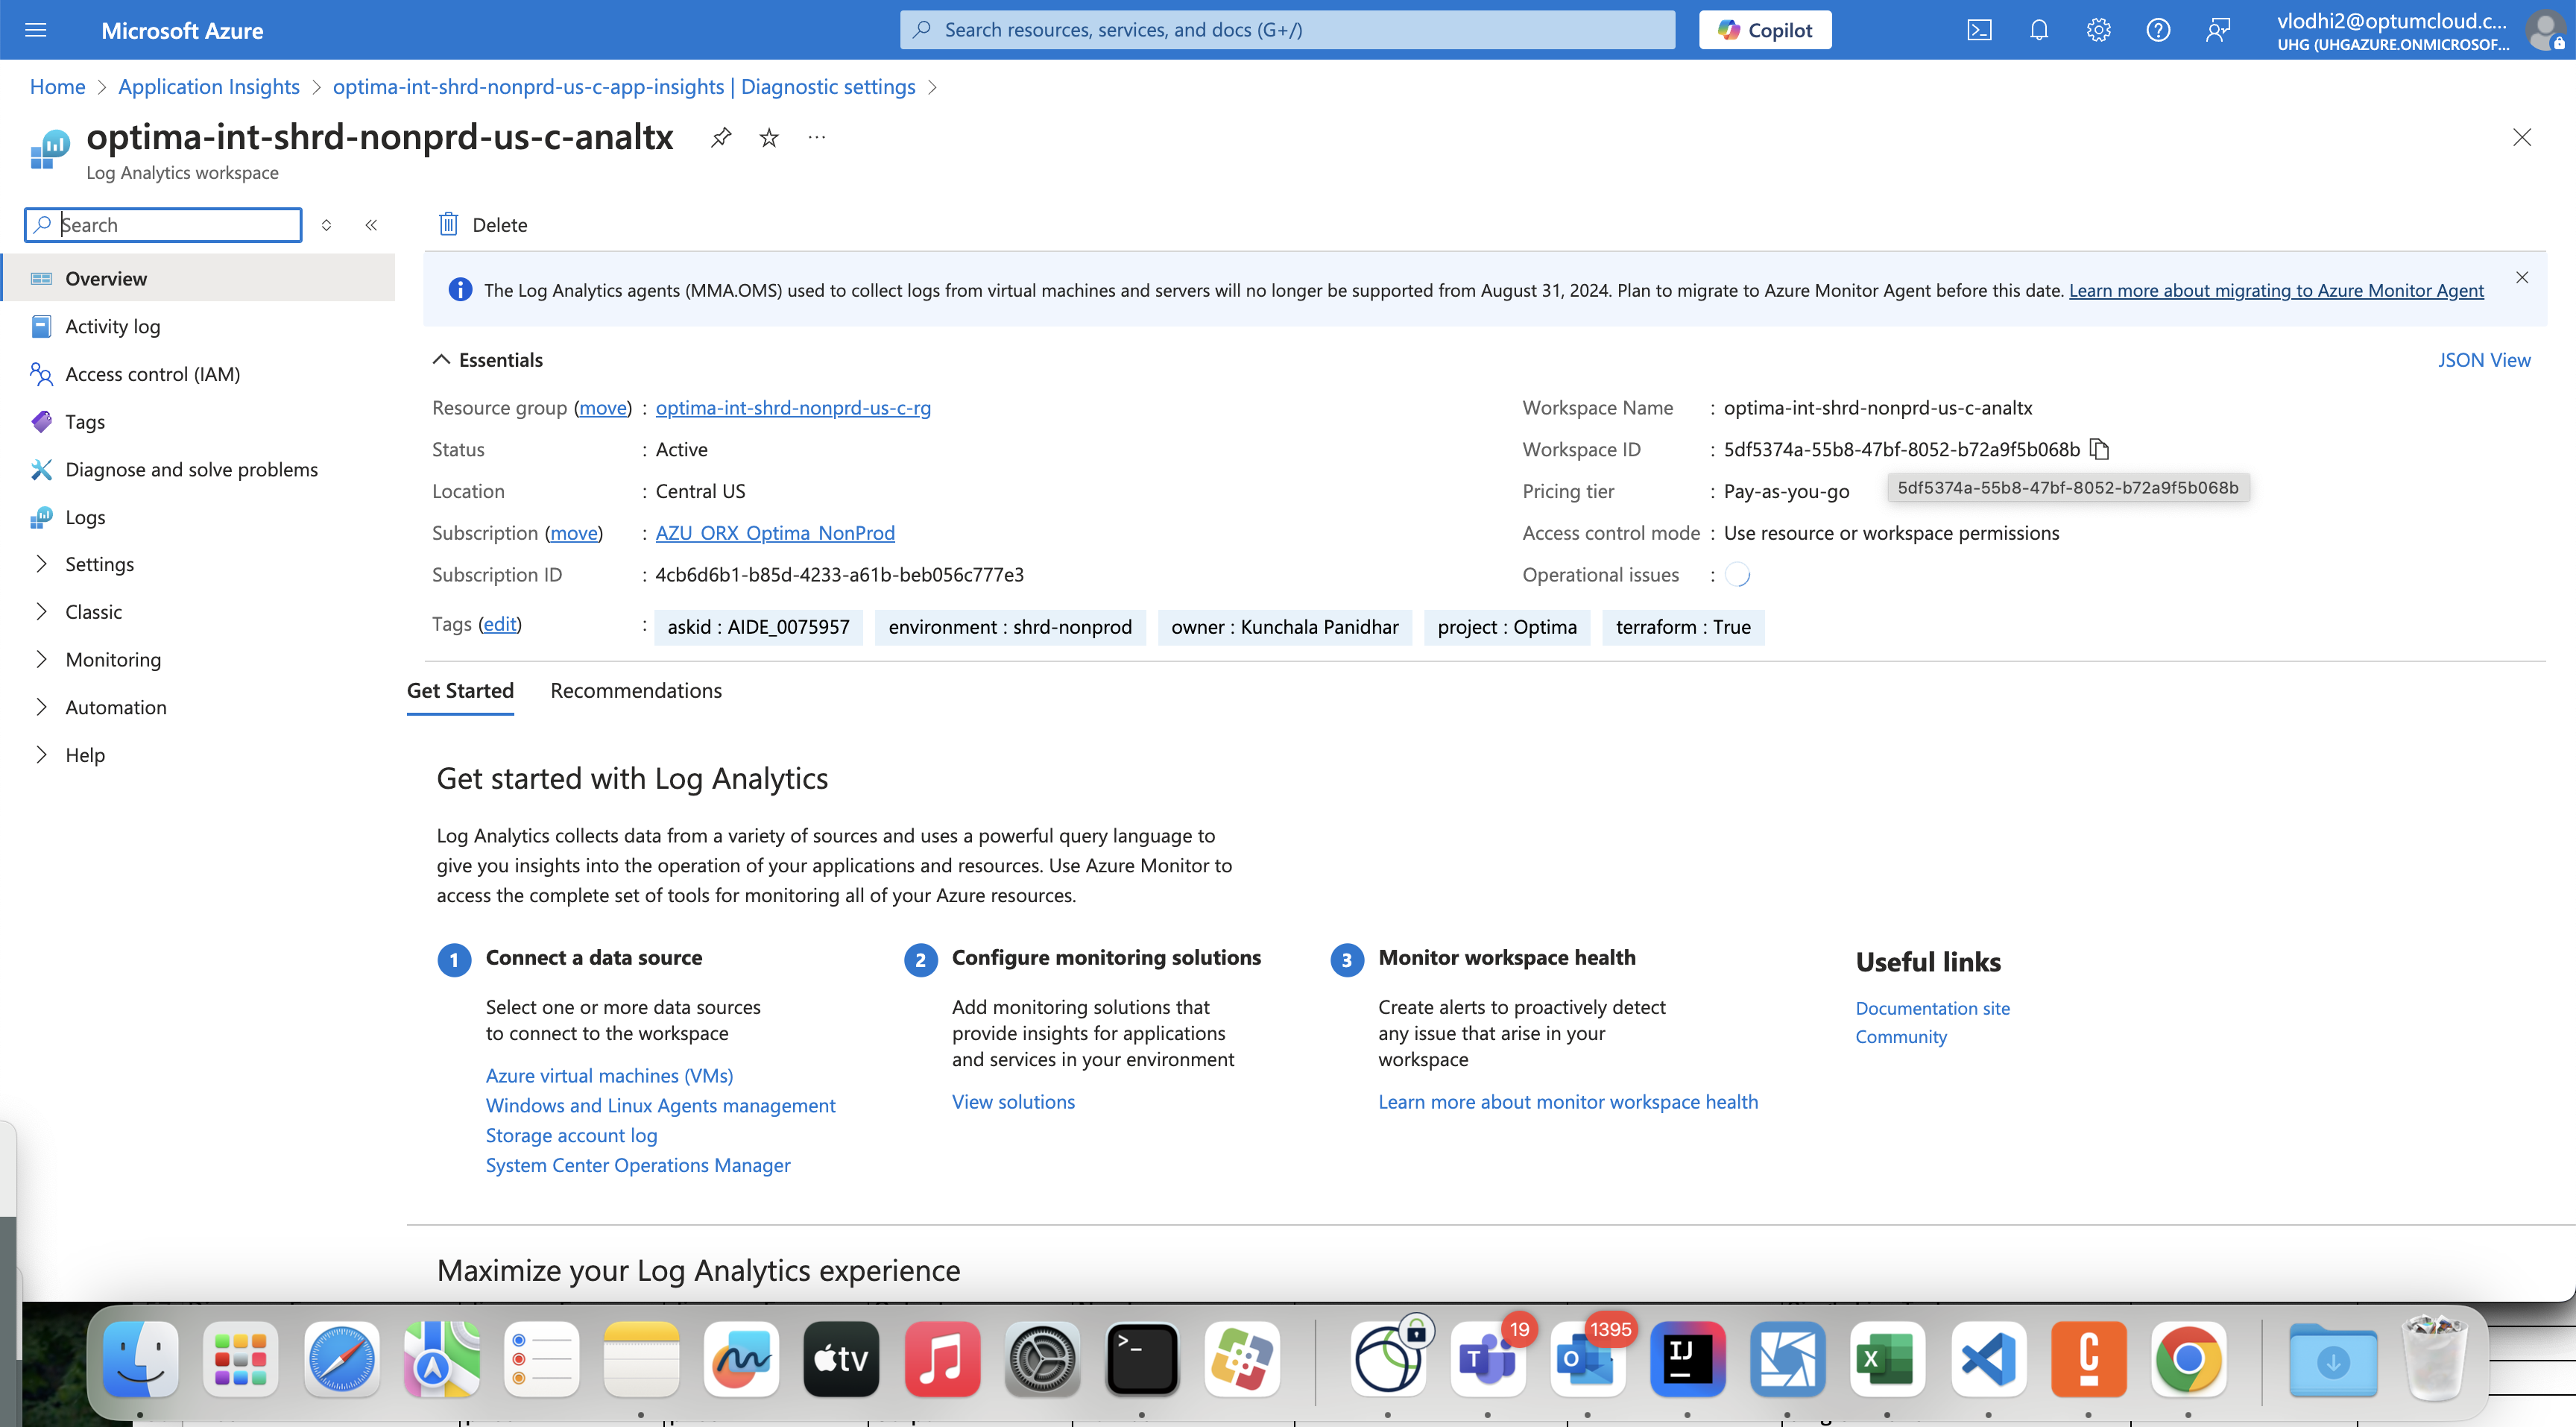Collapse the Essentials section

click(x=488, y=360)
